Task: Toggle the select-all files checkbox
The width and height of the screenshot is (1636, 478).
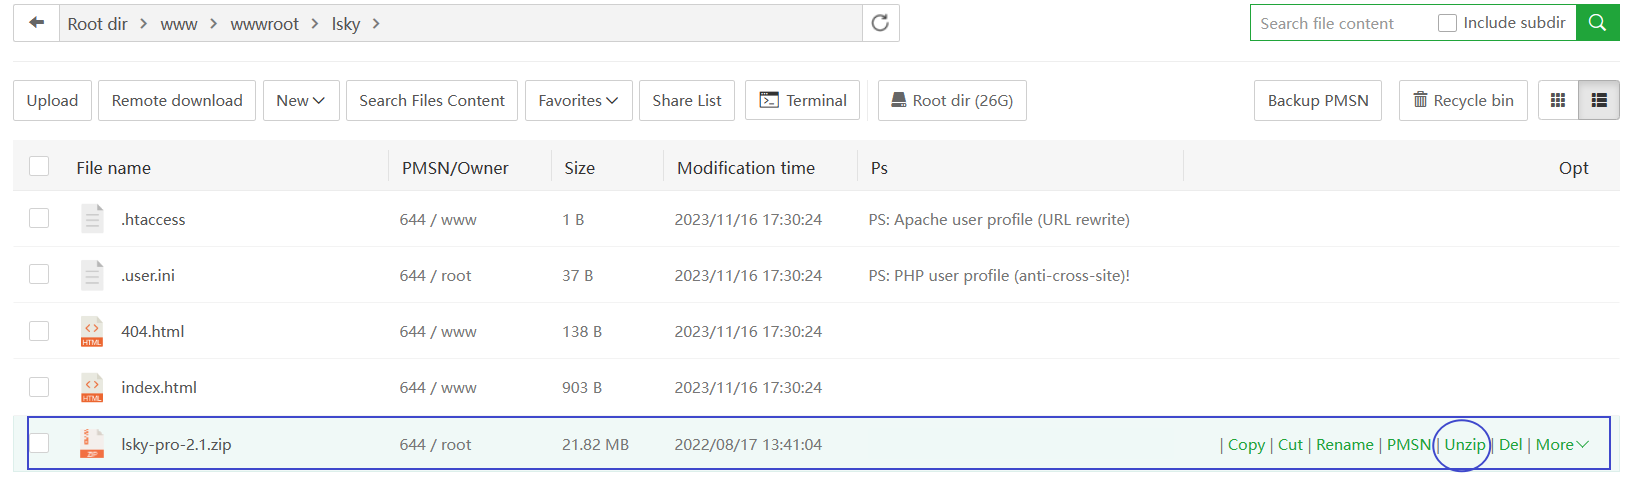Action: (x=39, y=166)
